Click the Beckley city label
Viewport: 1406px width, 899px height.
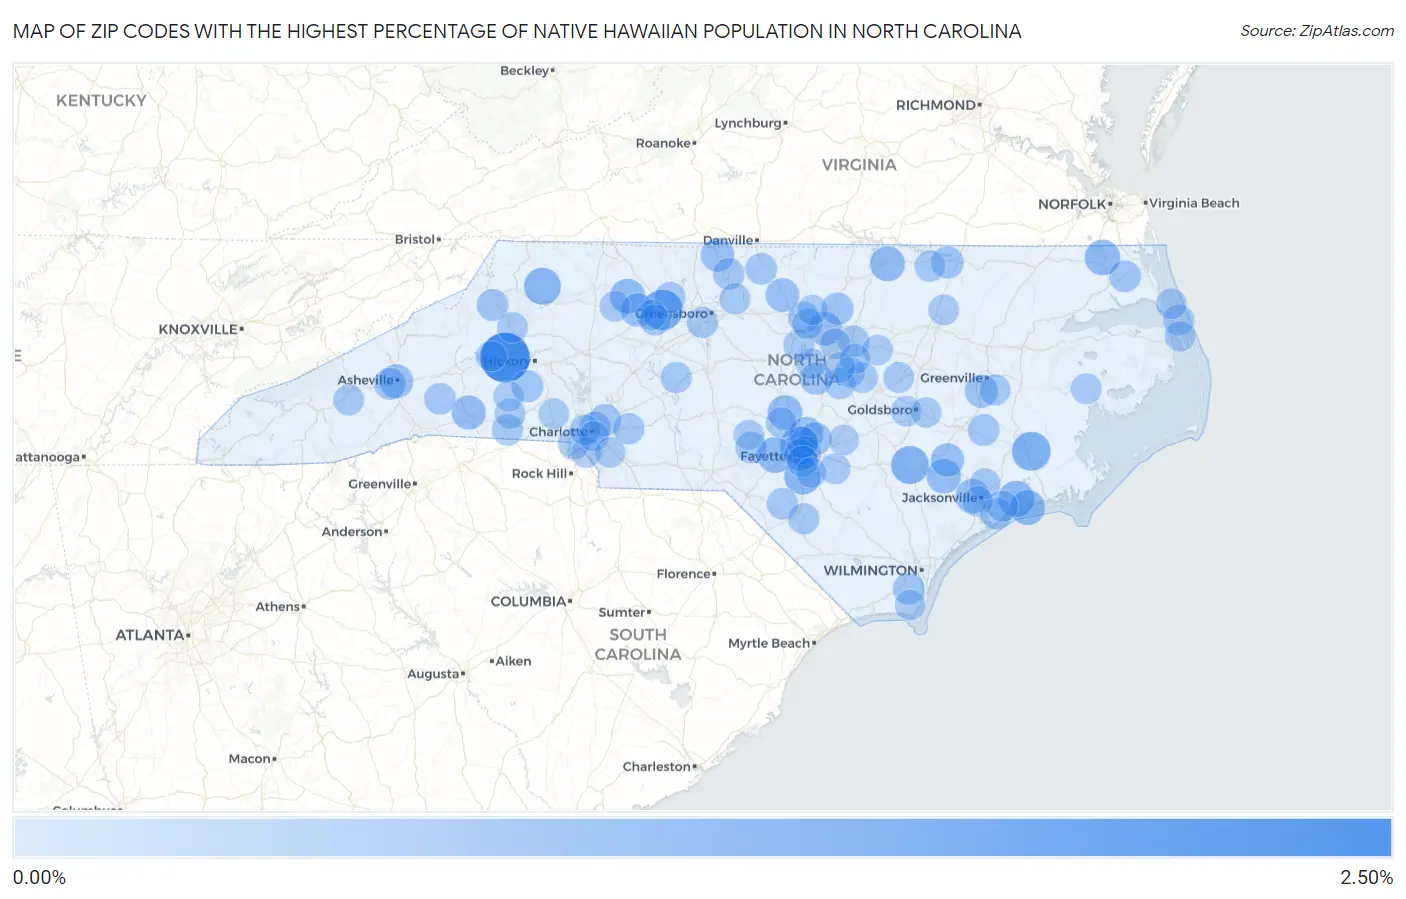point(525,71)
